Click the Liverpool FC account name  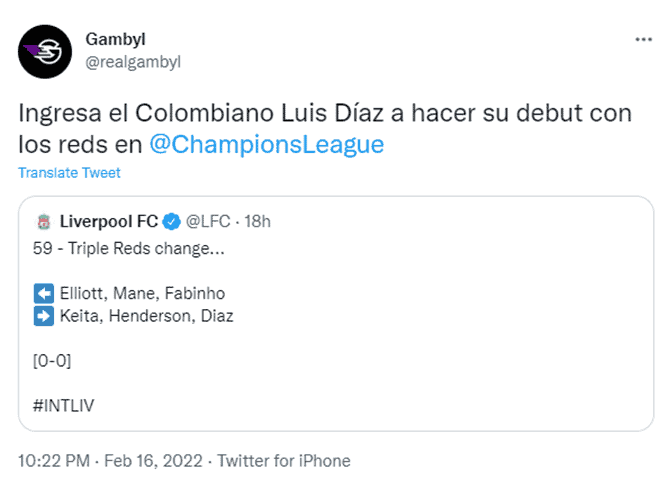(109, 222)
